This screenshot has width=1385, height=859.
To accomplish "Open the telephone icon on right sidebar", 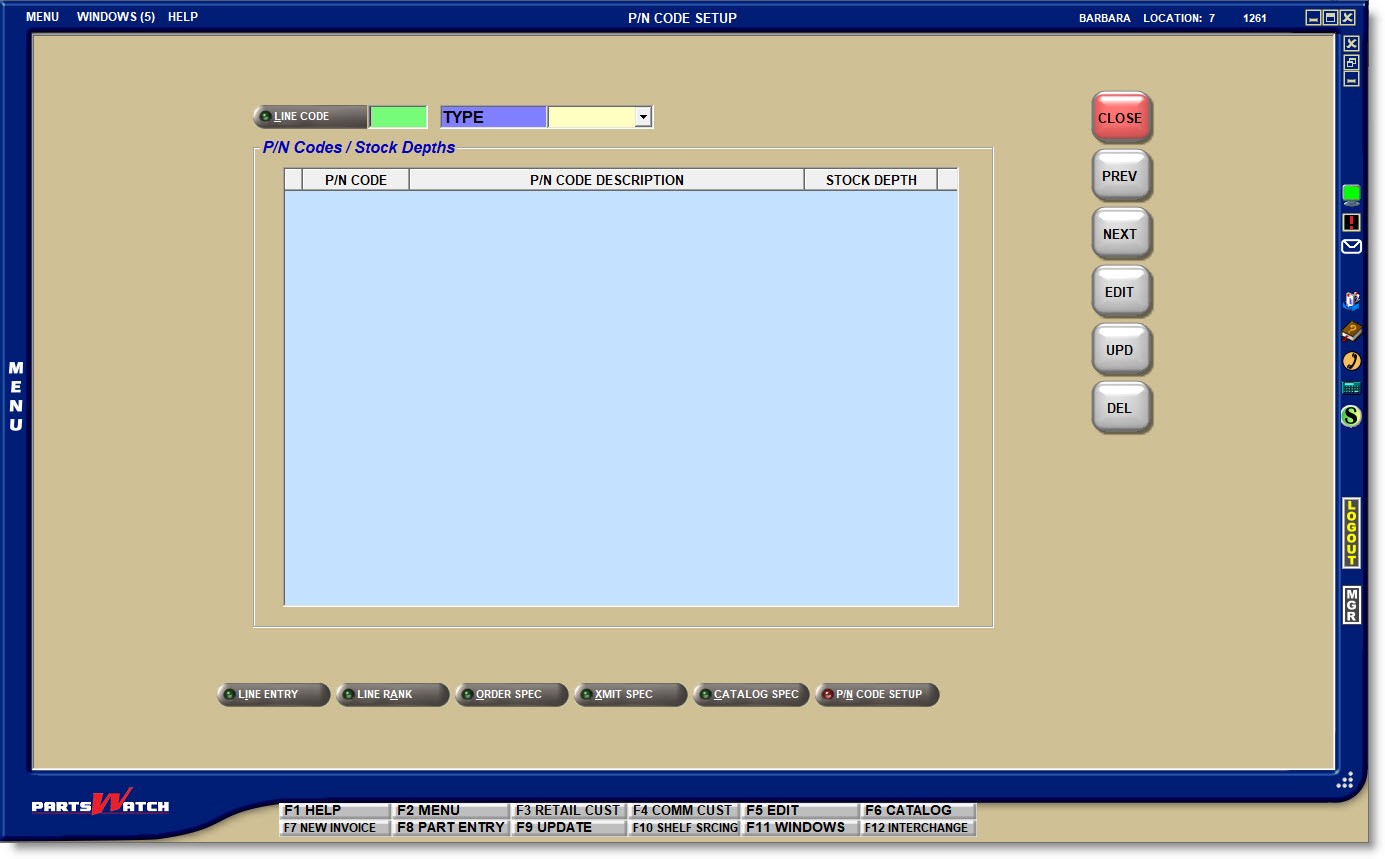I will 1351,359.
